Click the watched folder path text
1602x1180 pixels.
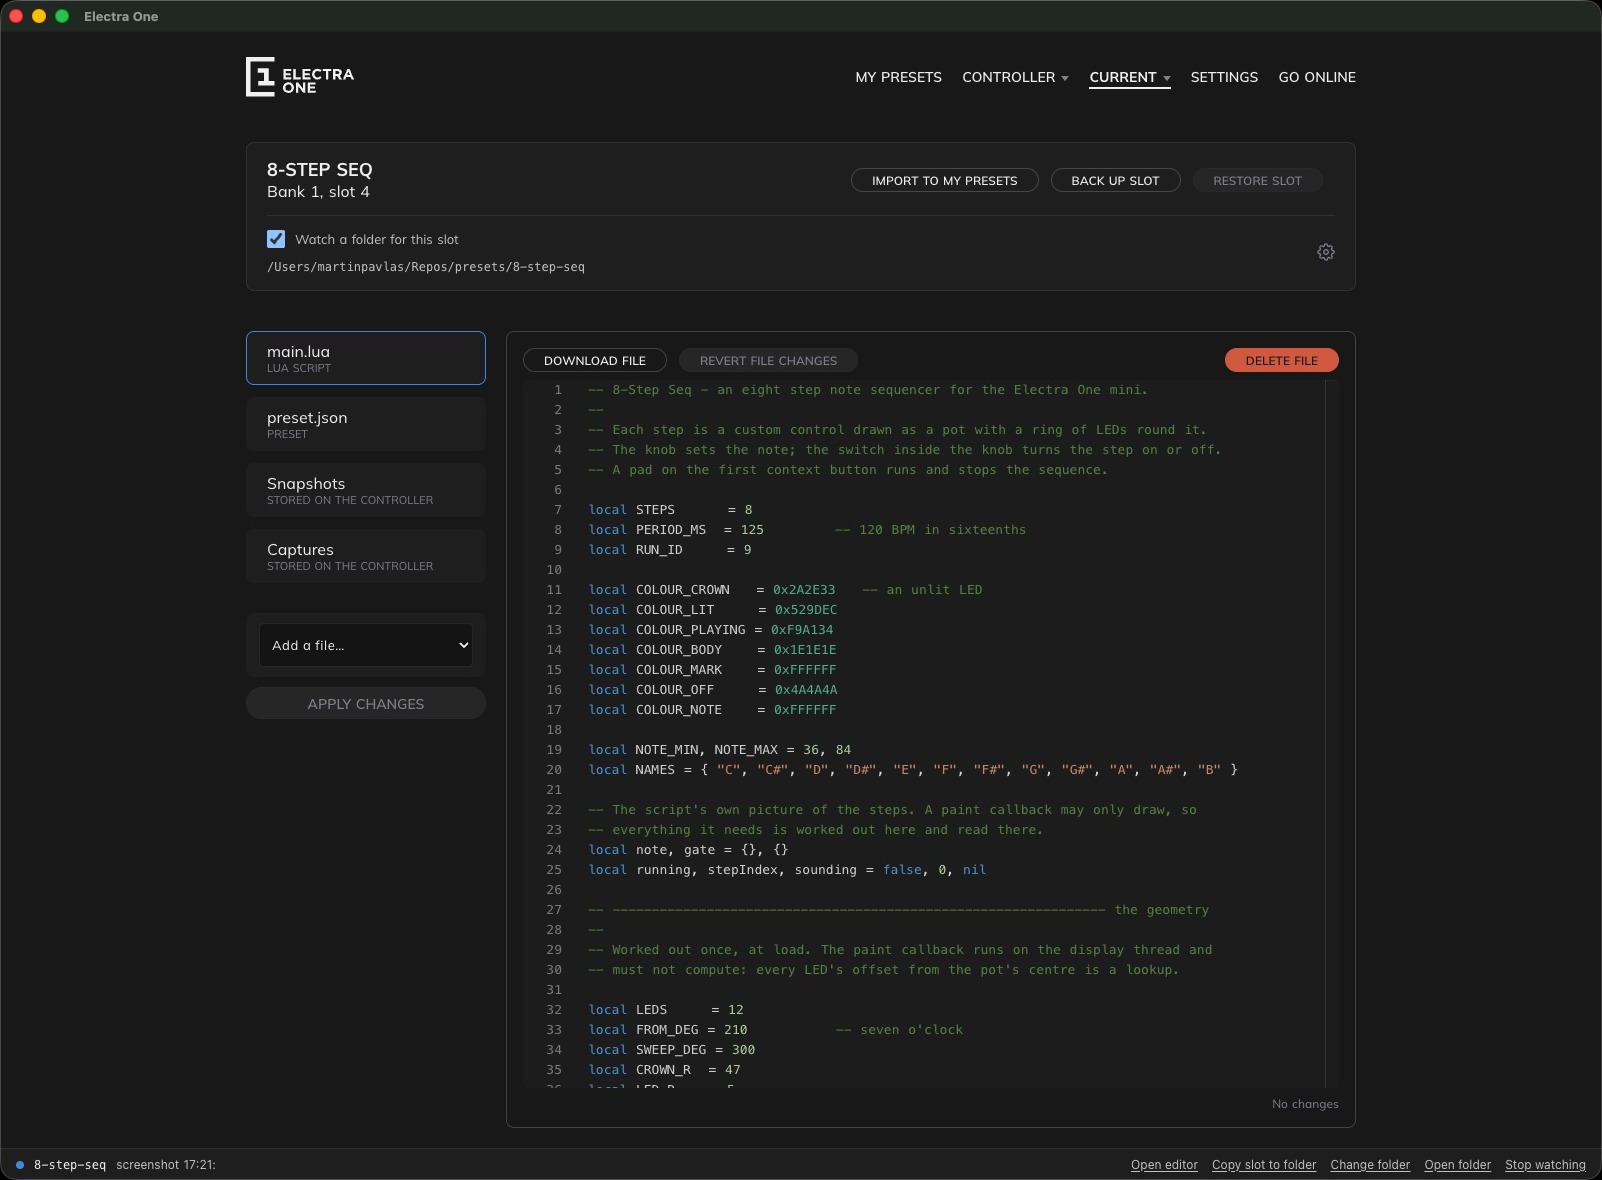(426, 267)
